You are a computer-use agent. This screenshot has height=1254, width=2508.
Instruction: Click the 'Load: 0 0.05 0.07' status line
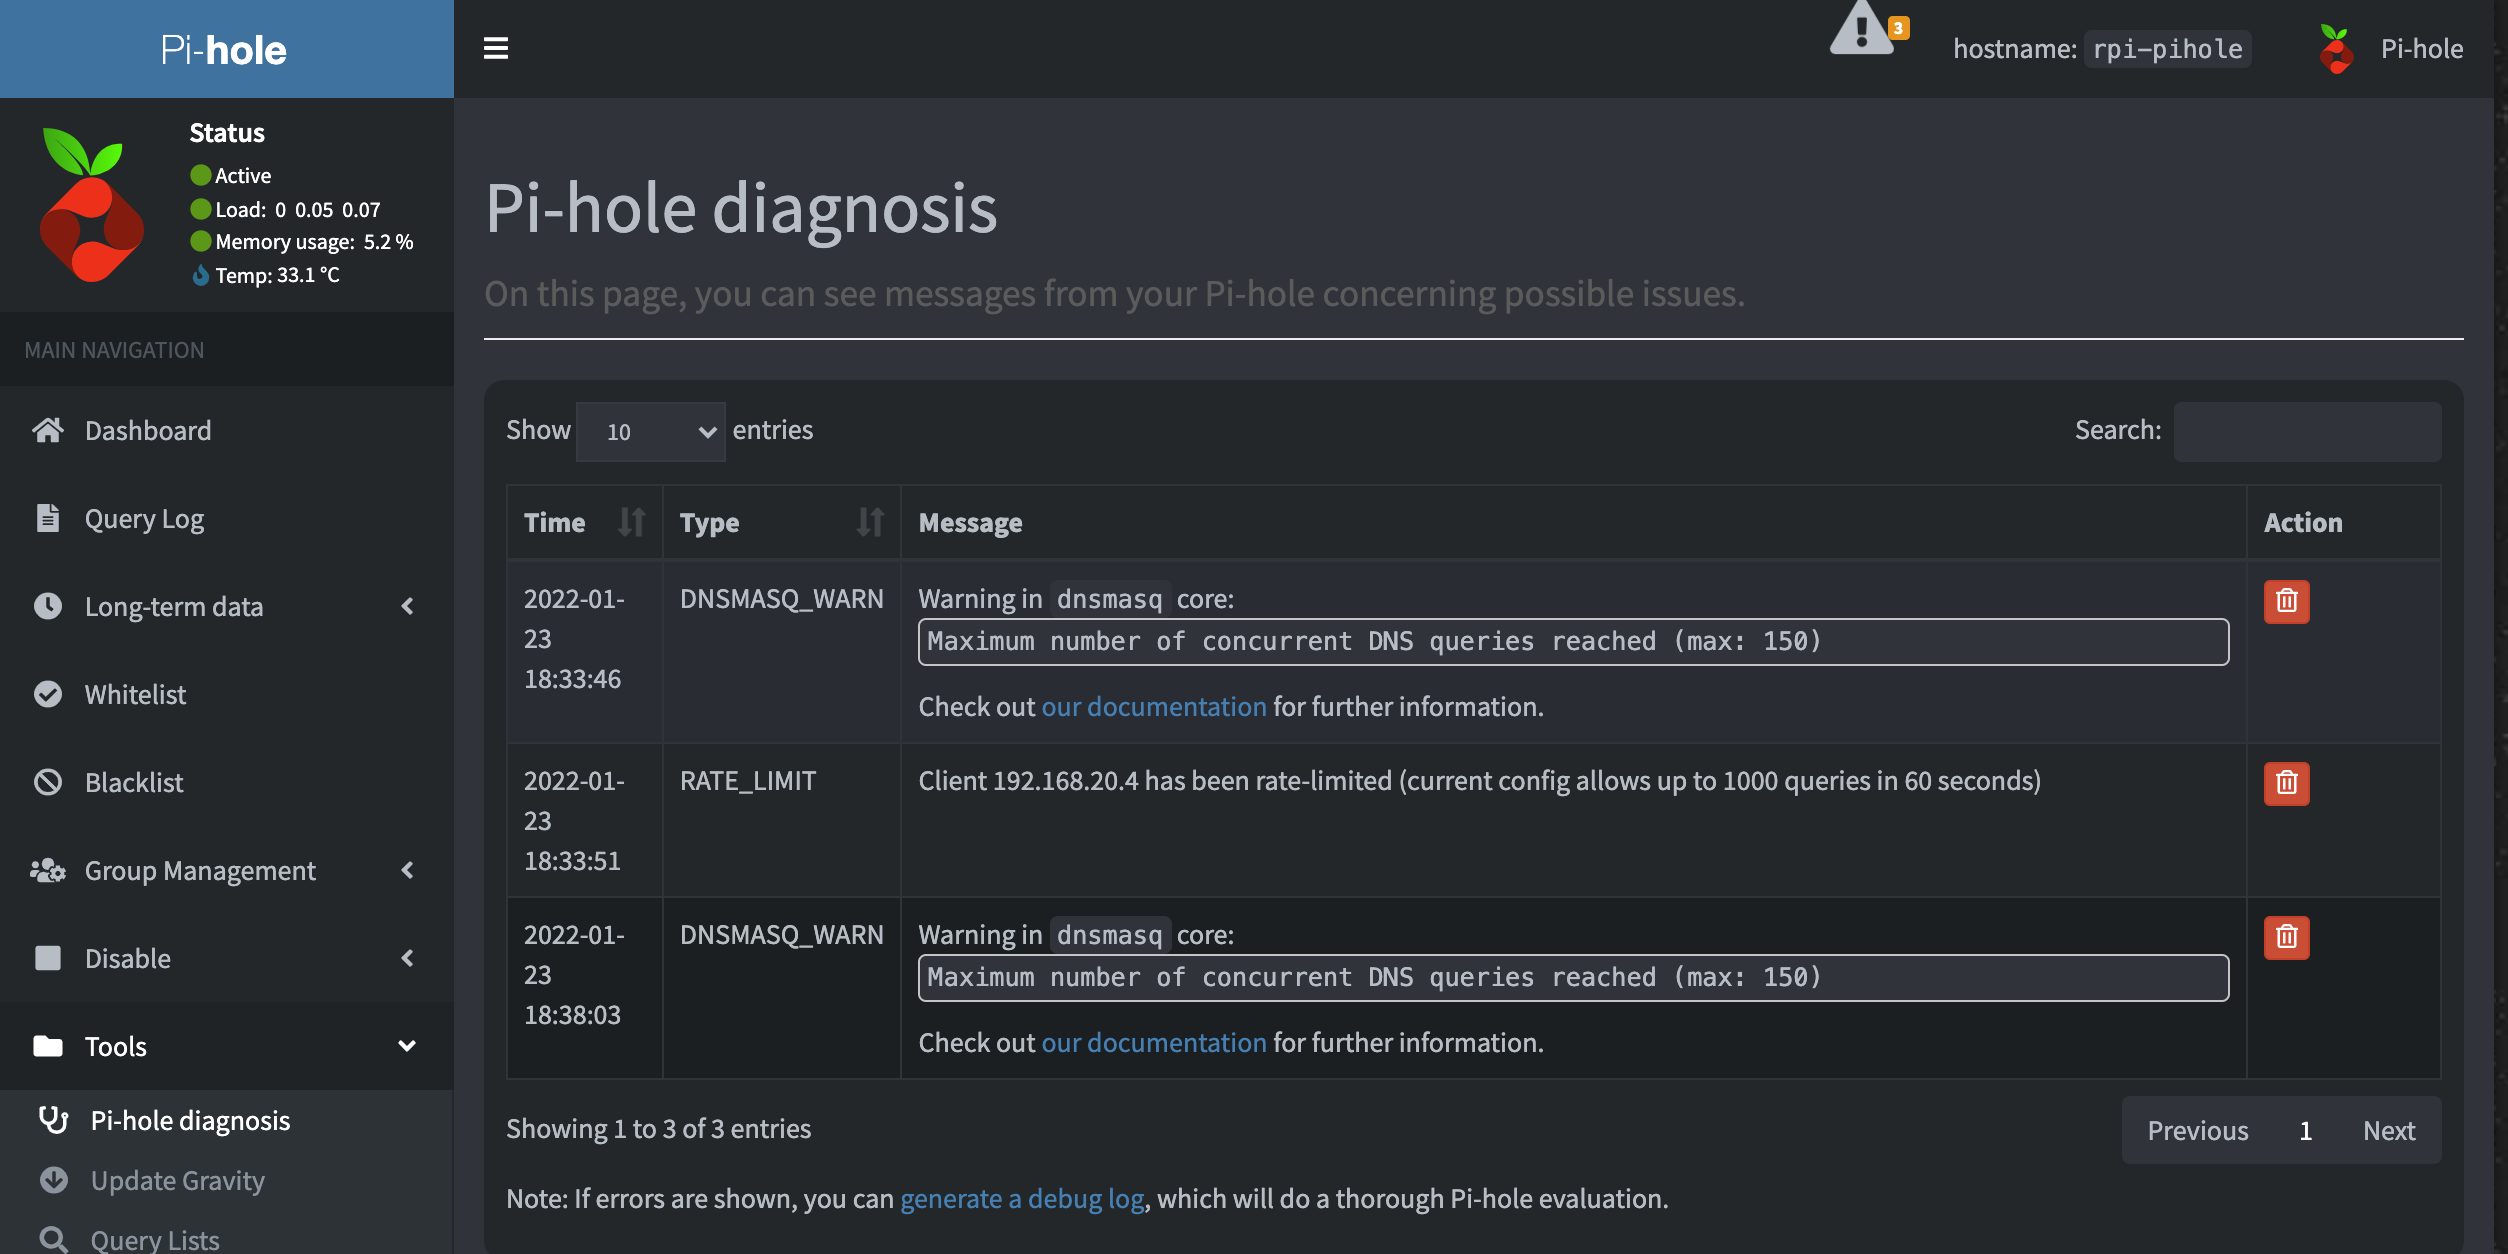[x=286, y=209]
